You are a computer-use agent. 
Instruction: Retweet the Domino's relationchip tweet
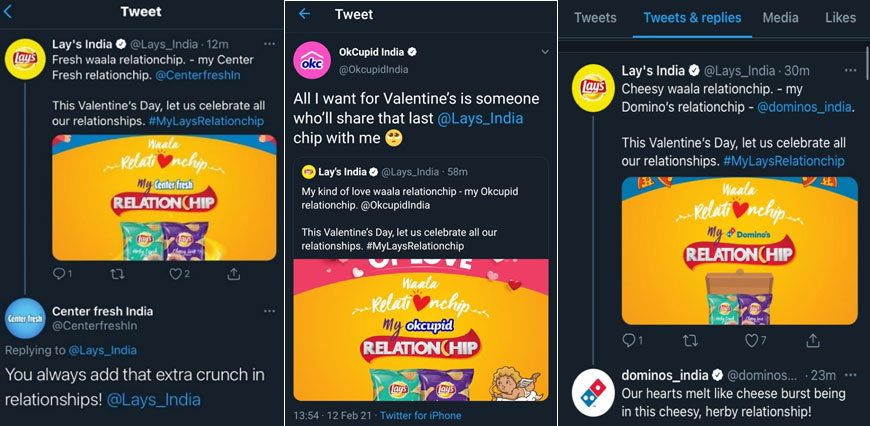tap(690, 340)
